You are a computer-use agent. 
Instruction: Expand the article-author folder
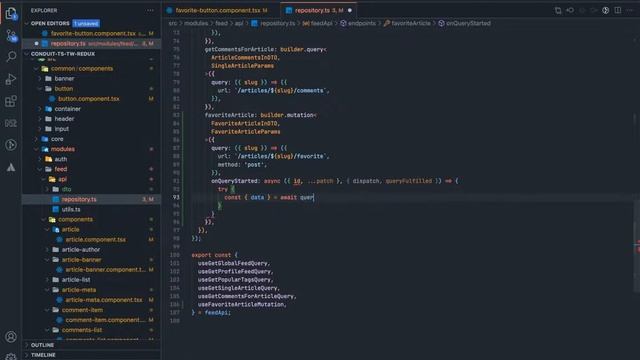tap(80, 249)
